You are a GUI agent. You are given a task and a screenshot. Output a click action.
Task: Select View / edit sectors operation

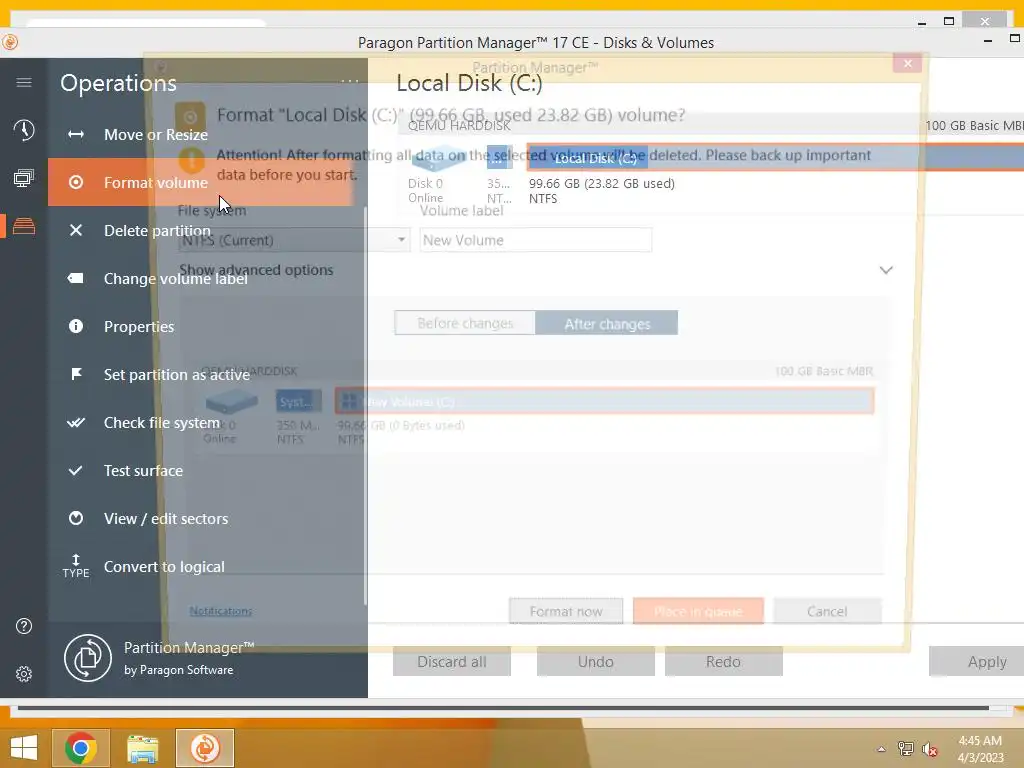[200, 519]
